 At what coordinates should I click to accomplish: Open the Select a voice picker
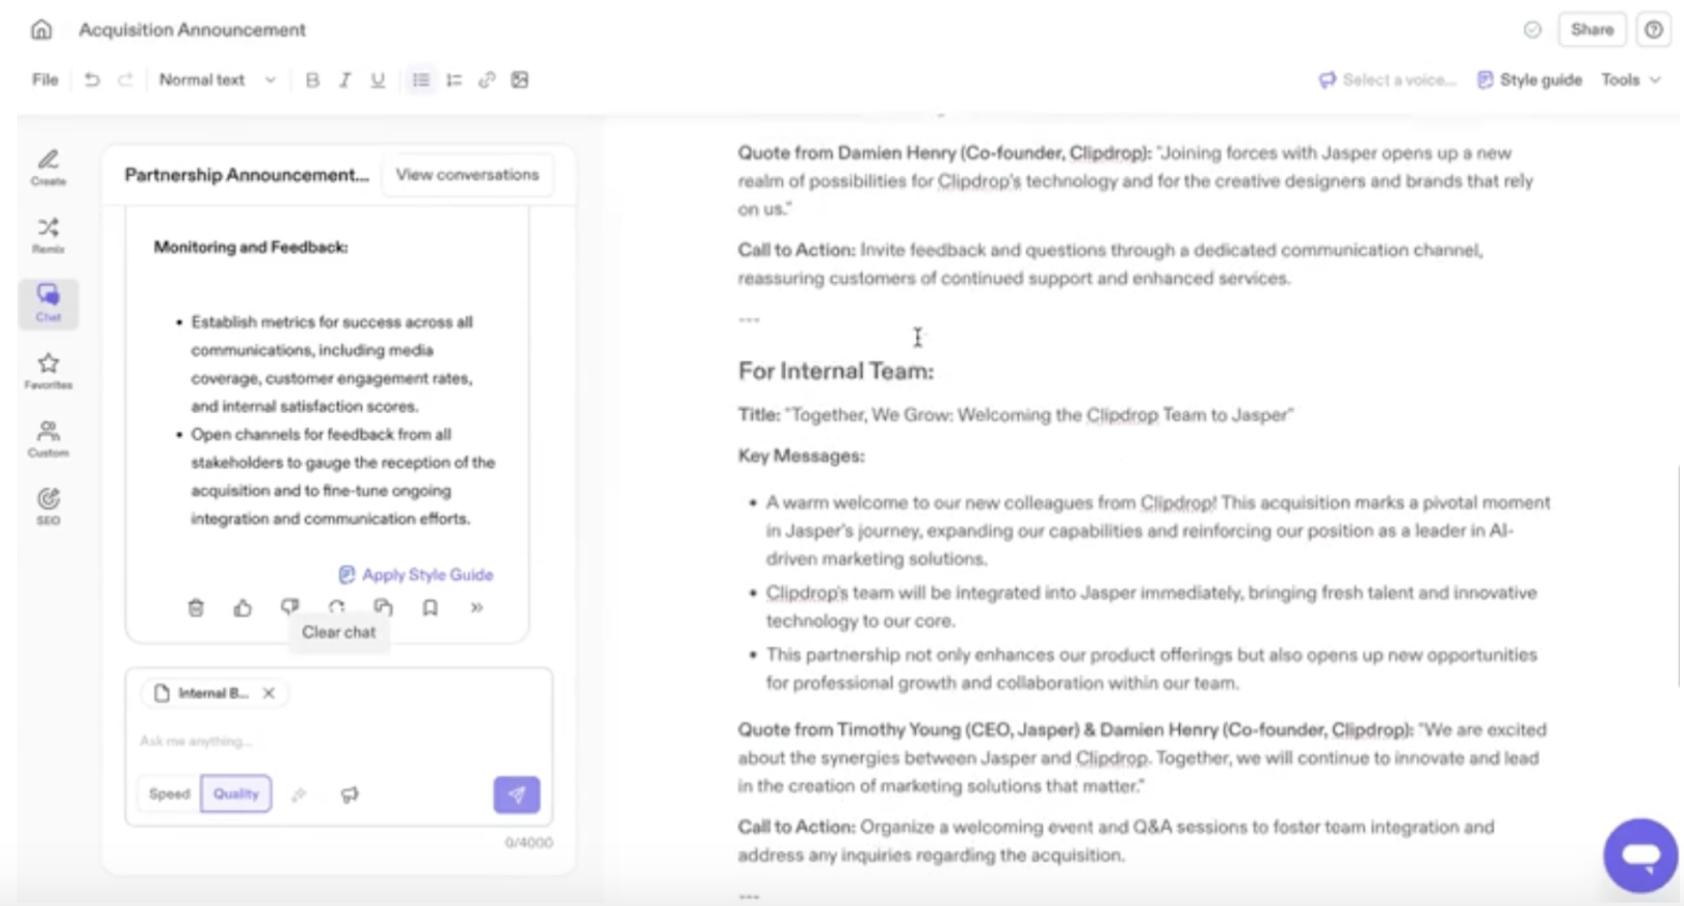point(1387,80)
